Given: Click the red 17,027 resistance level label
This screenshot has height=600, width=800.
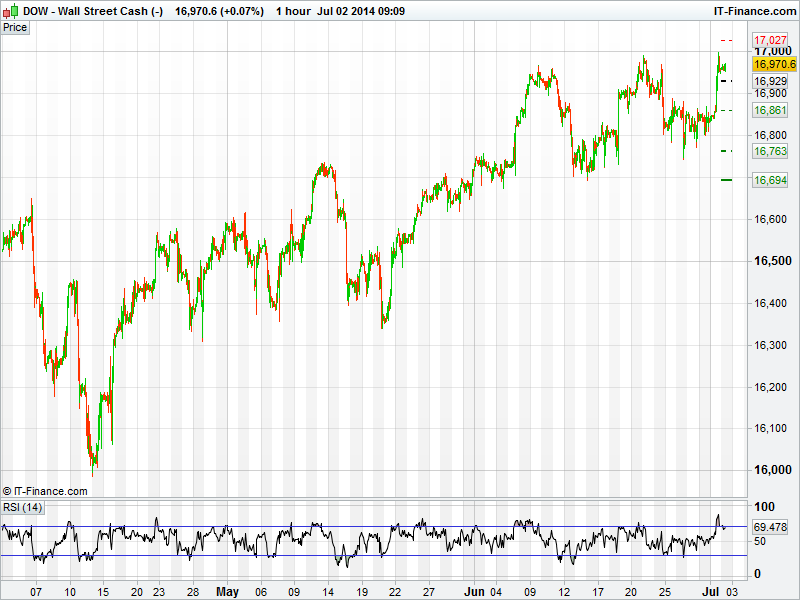Looking at the screenshot, I should pos(770,40).
